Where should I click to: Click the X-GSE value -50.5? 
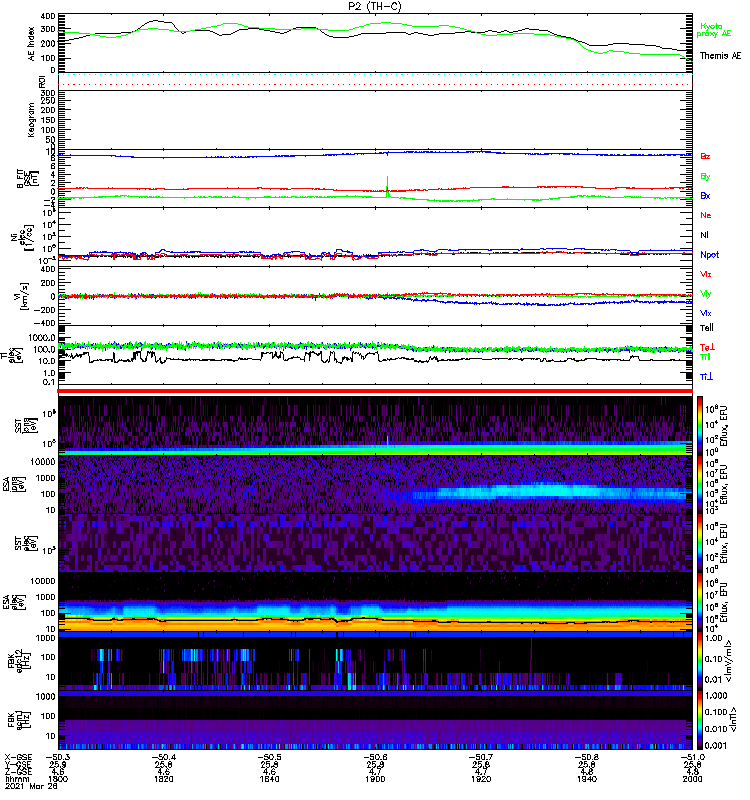[x=269, y=757]
